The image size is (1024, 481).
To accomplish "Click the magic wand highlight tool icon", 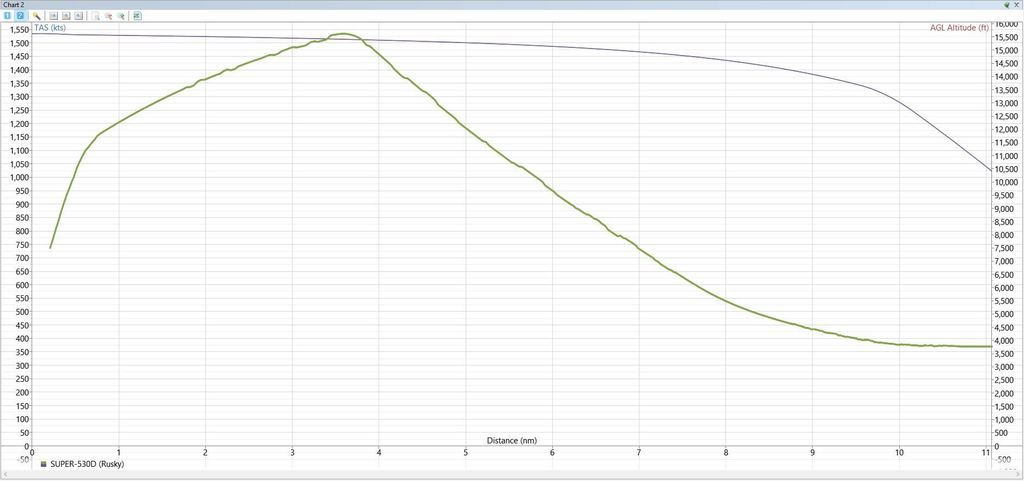I will [x=37, y=16].
